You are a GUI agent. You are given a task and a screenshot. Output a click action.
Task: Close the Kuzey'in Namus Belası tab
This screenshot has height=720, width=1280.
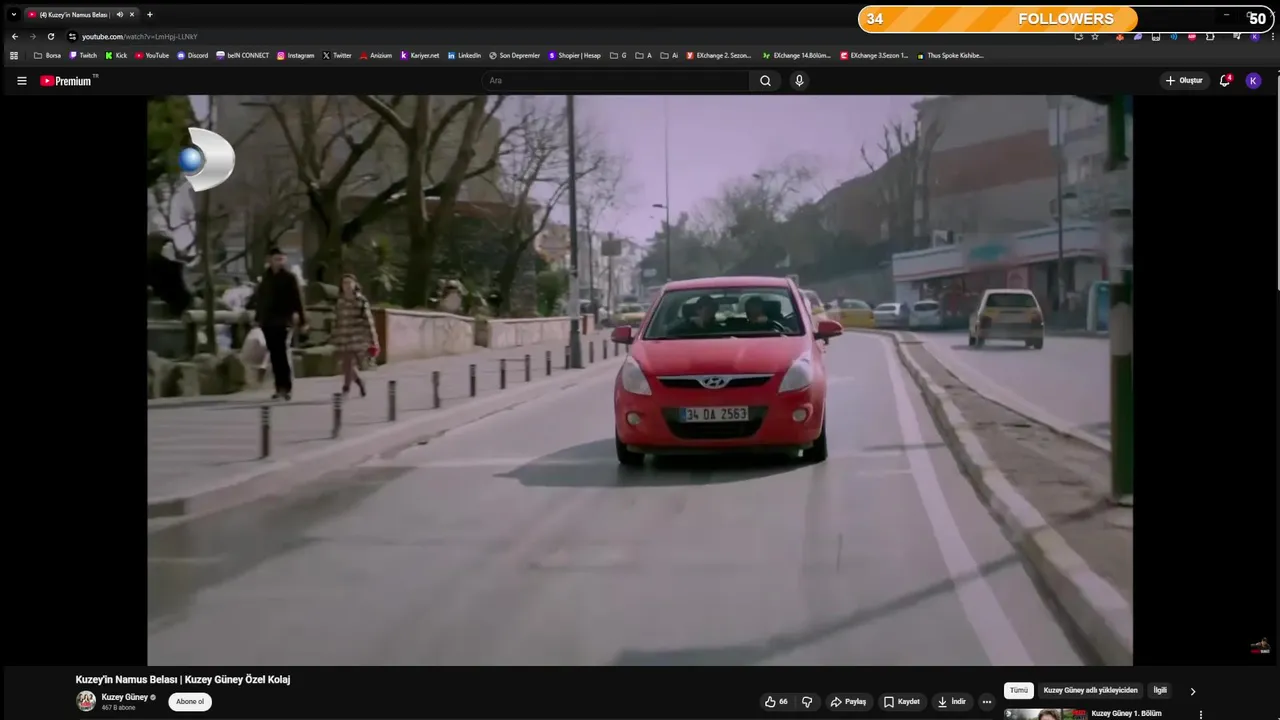pos(132,15)
